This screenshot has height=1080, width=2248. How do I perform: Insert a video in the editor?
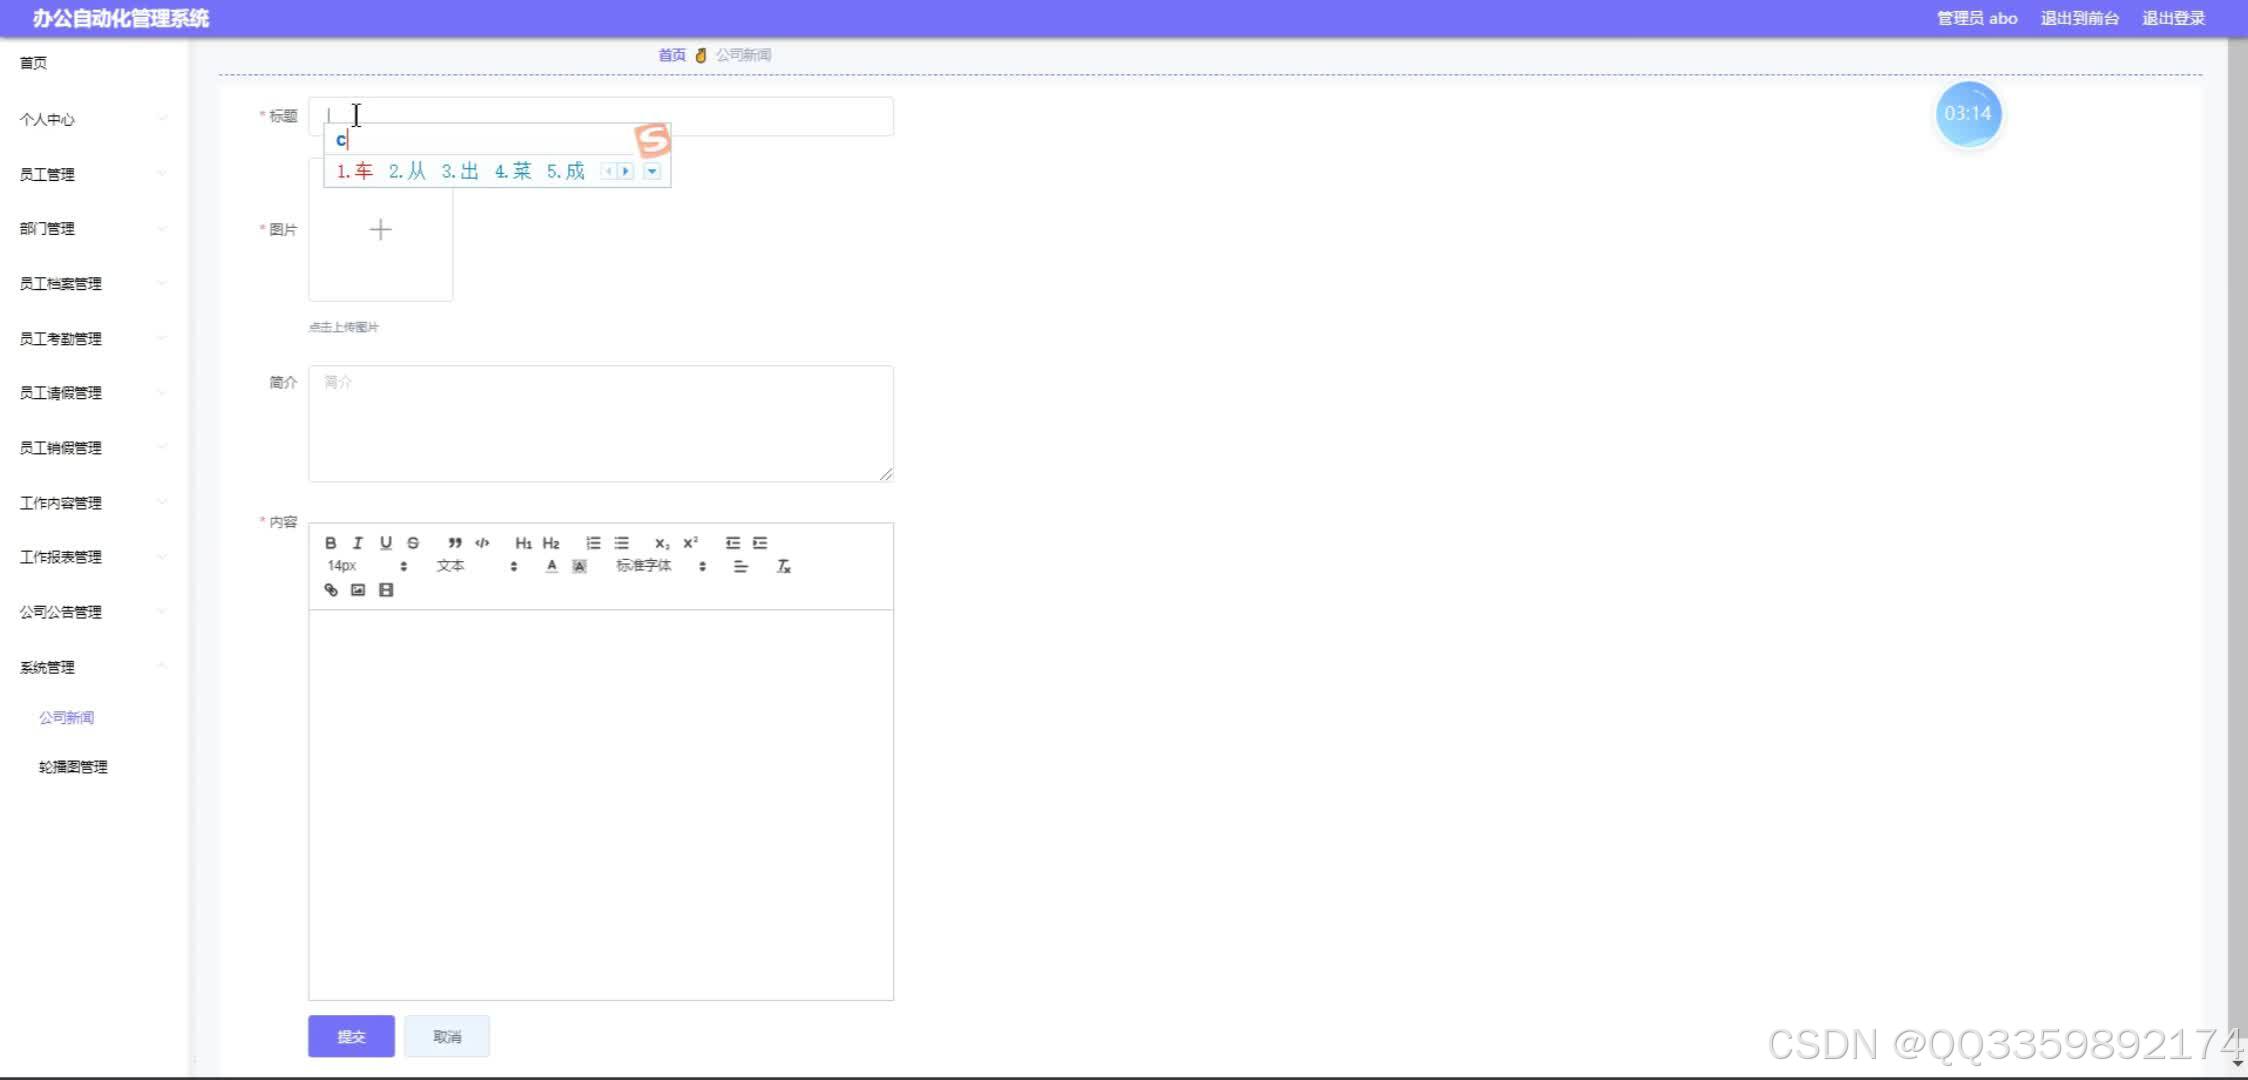[x=386, y=590]
